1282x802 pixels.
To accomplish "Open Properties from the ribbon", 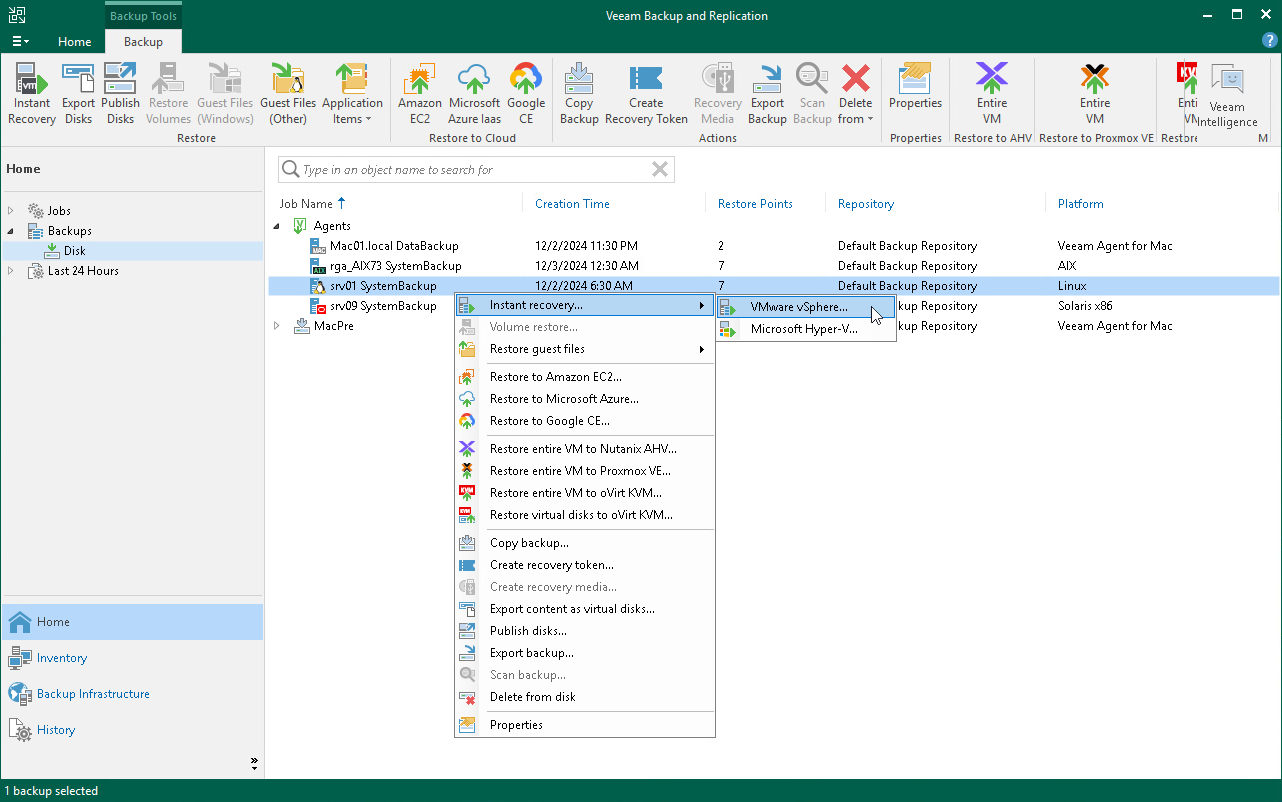I will pyautogui.click(x=915, y=86).
